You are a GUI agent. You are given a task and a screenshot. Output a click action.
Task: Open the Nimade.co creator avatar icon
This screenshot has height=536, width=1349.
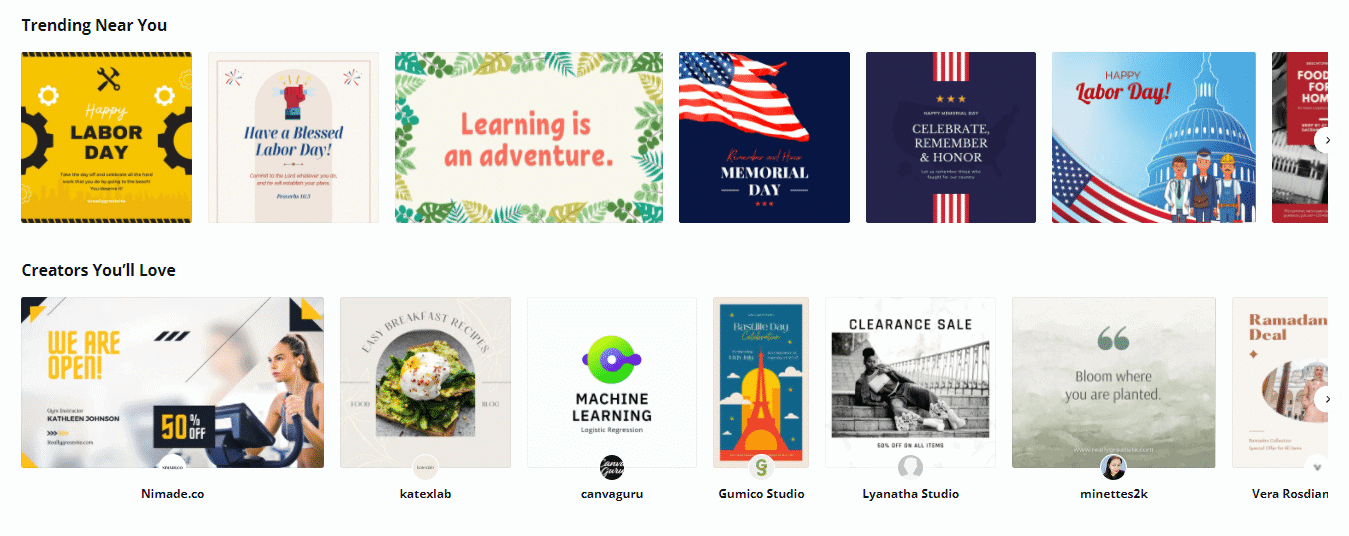pos(173,467)
